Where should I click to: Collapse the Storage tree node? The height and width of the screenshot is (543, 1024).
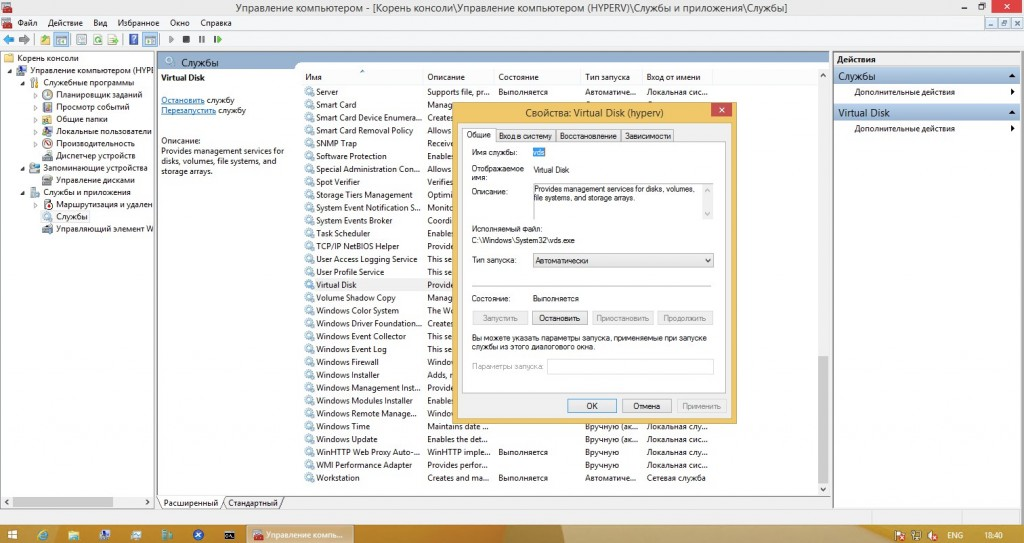[x=23, y=168]
